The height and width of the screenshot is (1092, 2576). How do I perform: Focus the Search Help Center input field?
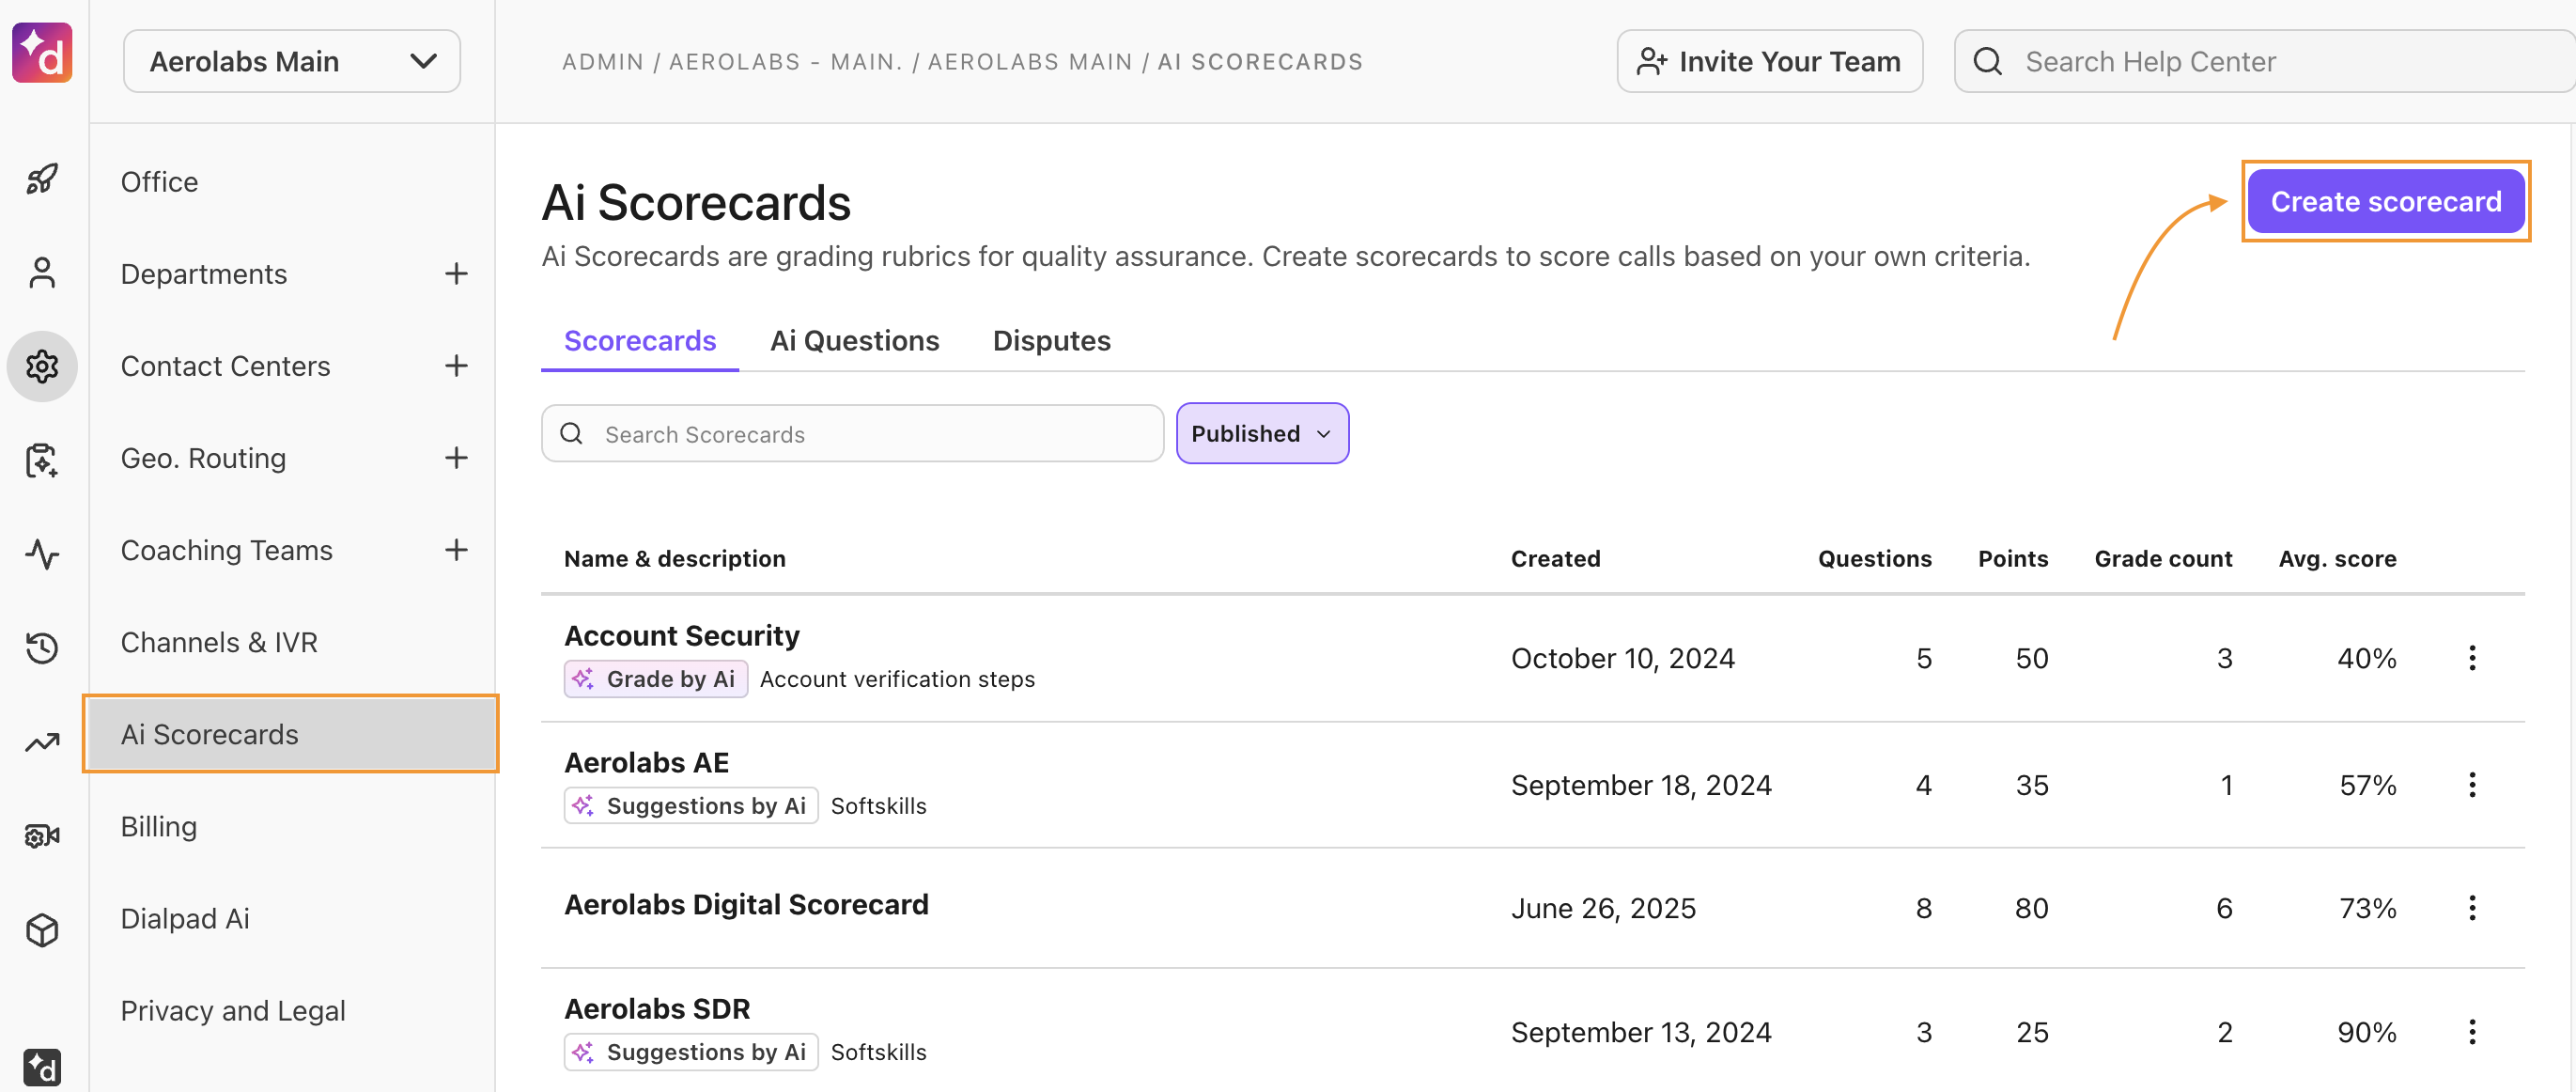(x=2265, y=62)
